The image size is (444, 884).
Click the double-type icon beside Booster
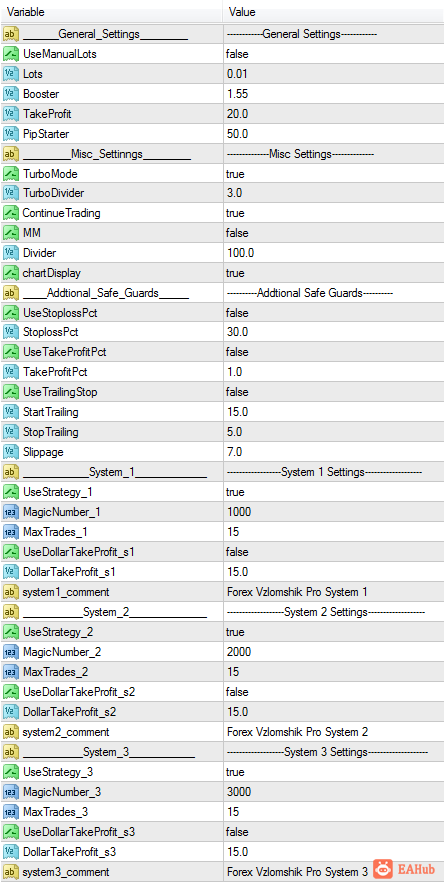pos(11,94)
